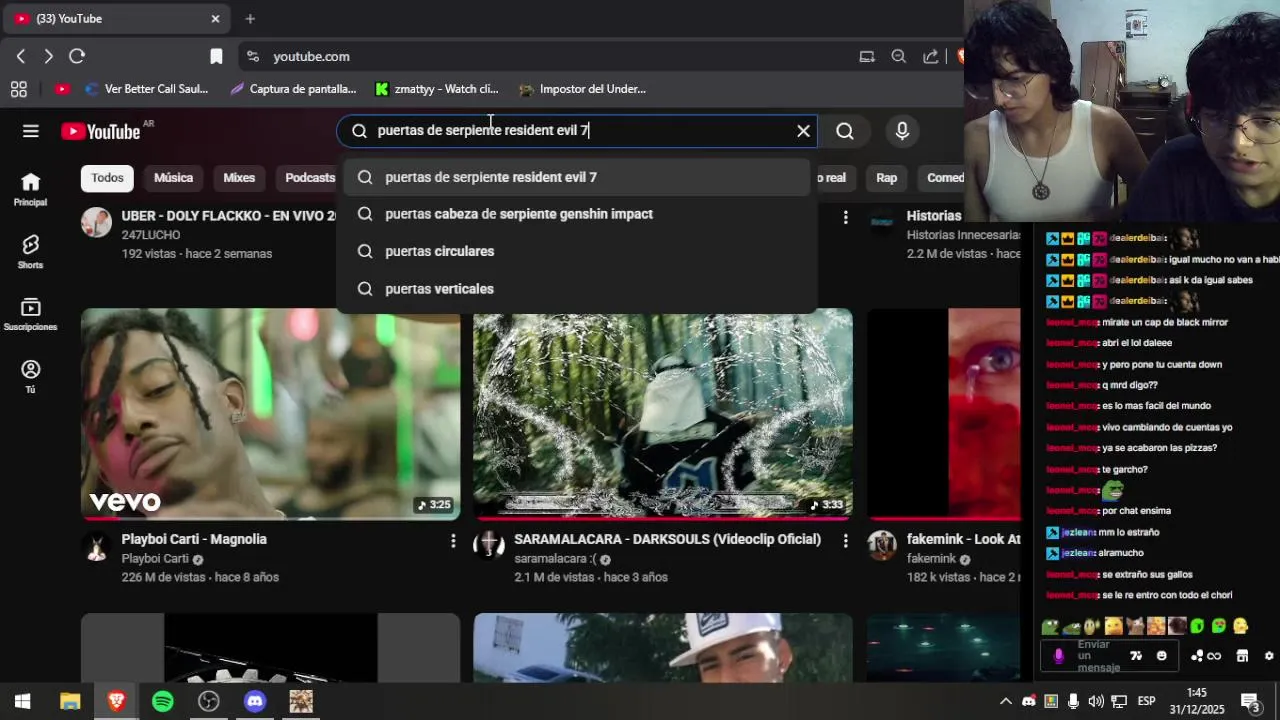
Task: Click the purple microphone icon in chat box
Action: point(1059,656)
